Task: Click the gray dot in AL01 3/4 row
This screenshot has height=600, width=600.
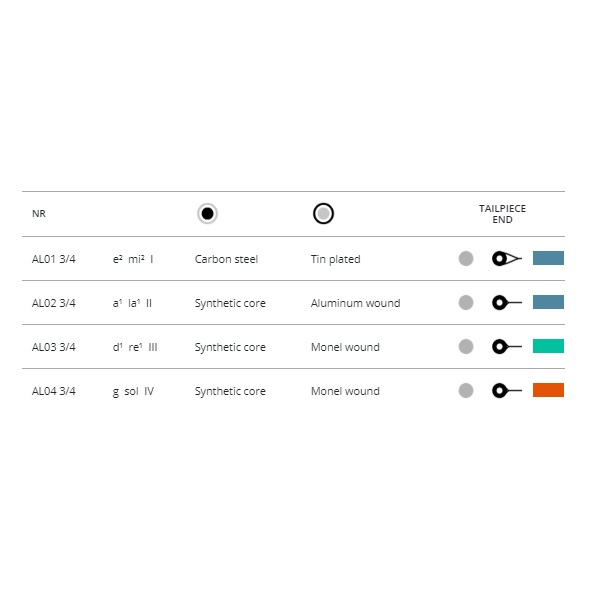Action: tap(466, 258)
